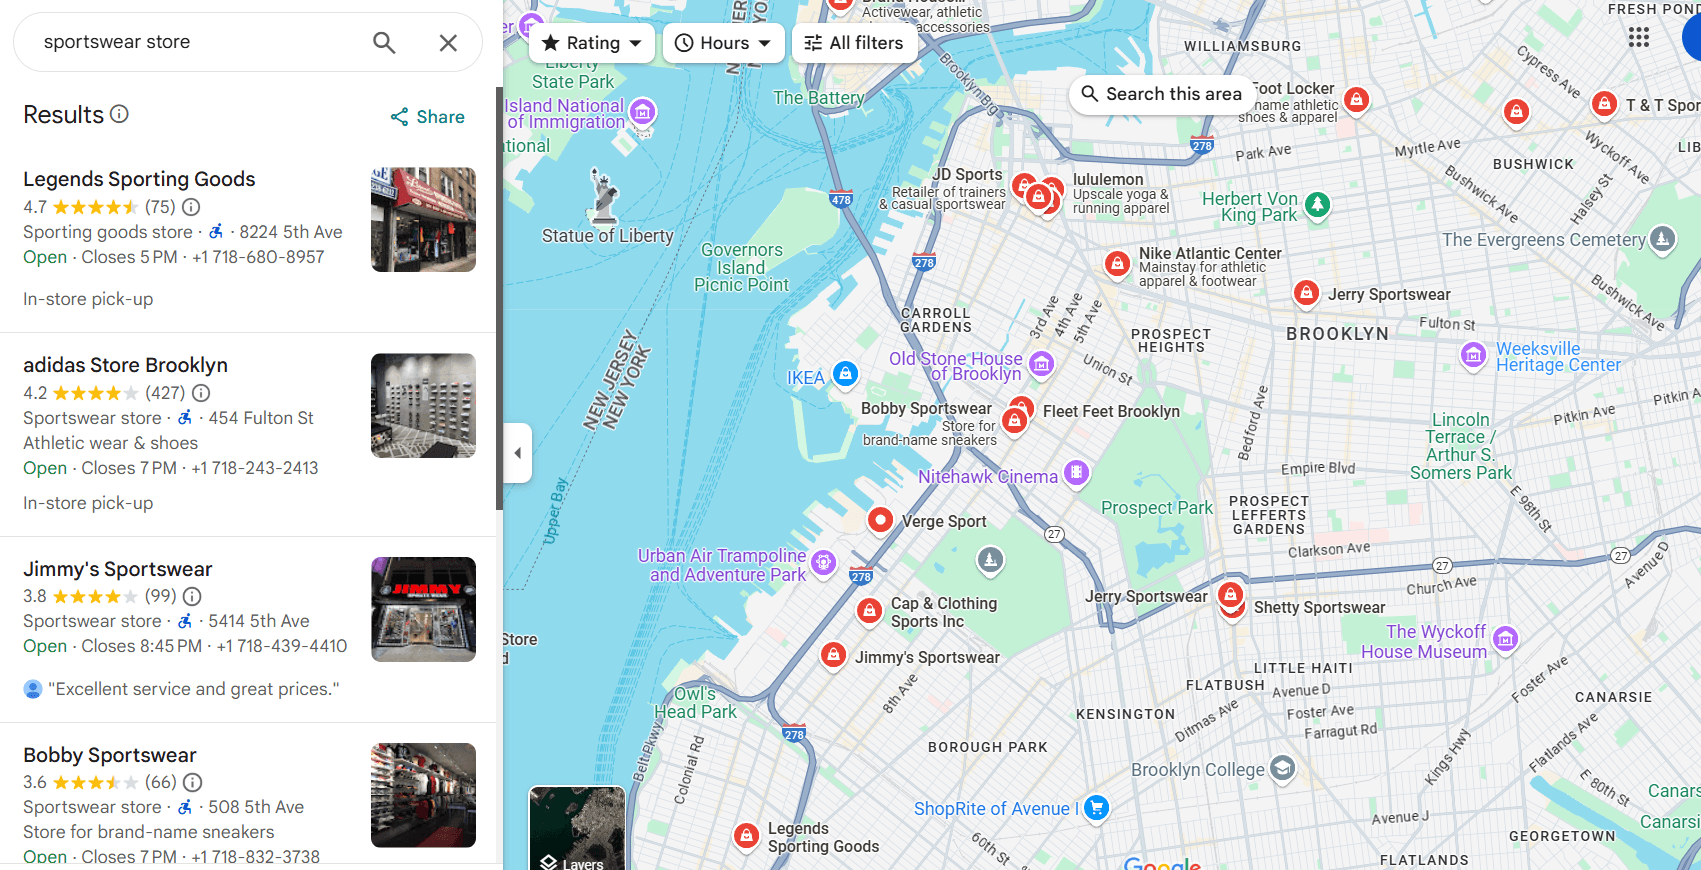This screenshot has height=870, width=1701.
Task: Click Old Stone House of Brooklyn pin
Action: pos(1041,364)
